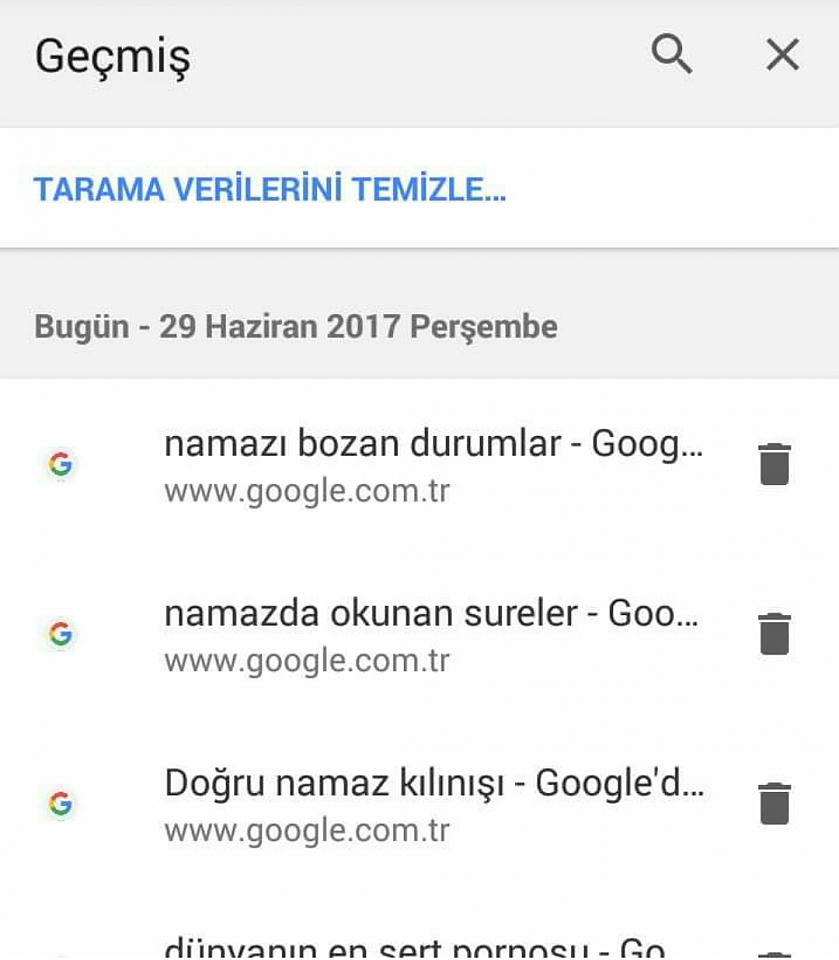Delete the 'namazı bozan durumlar' entry
This screenshot has width=839, height=960.
(x=775, y=463)
